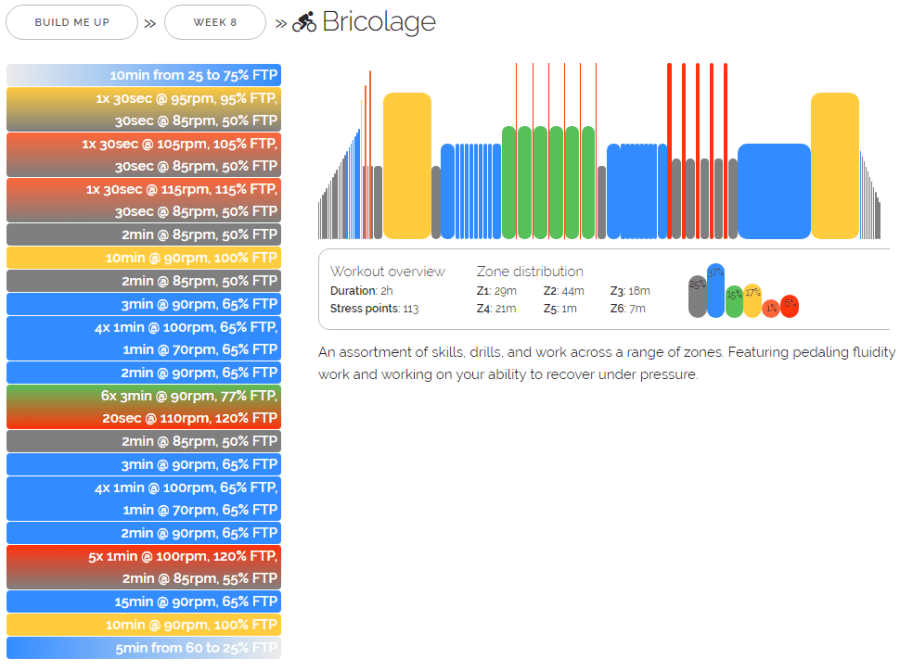Choose the 5x 1min @ 100rpm, 120% FTP block
The height and width of the screenshot is (671, 900).
[143, 556]
